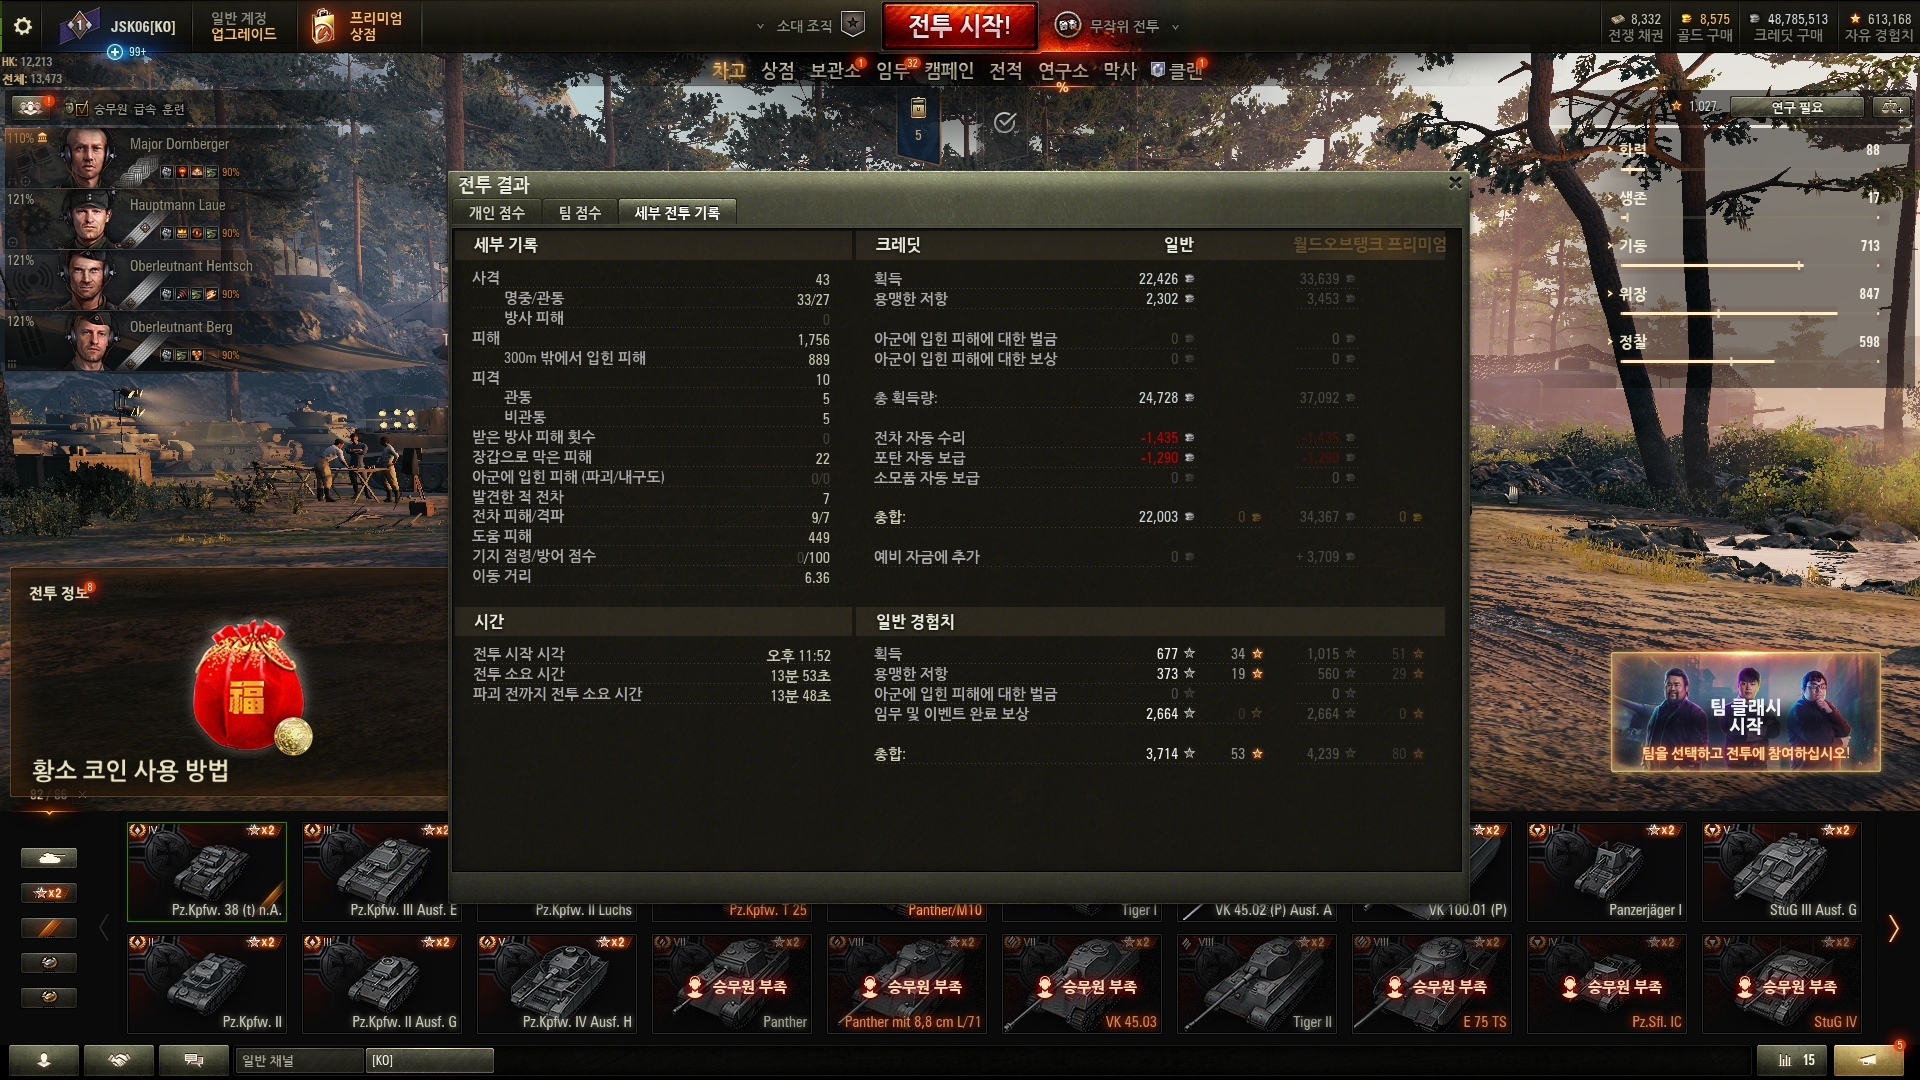This screenshot has height=1080, width=1920.
Task: Open the chat channels speech-bubble icon
Action: coord(194,1060)
